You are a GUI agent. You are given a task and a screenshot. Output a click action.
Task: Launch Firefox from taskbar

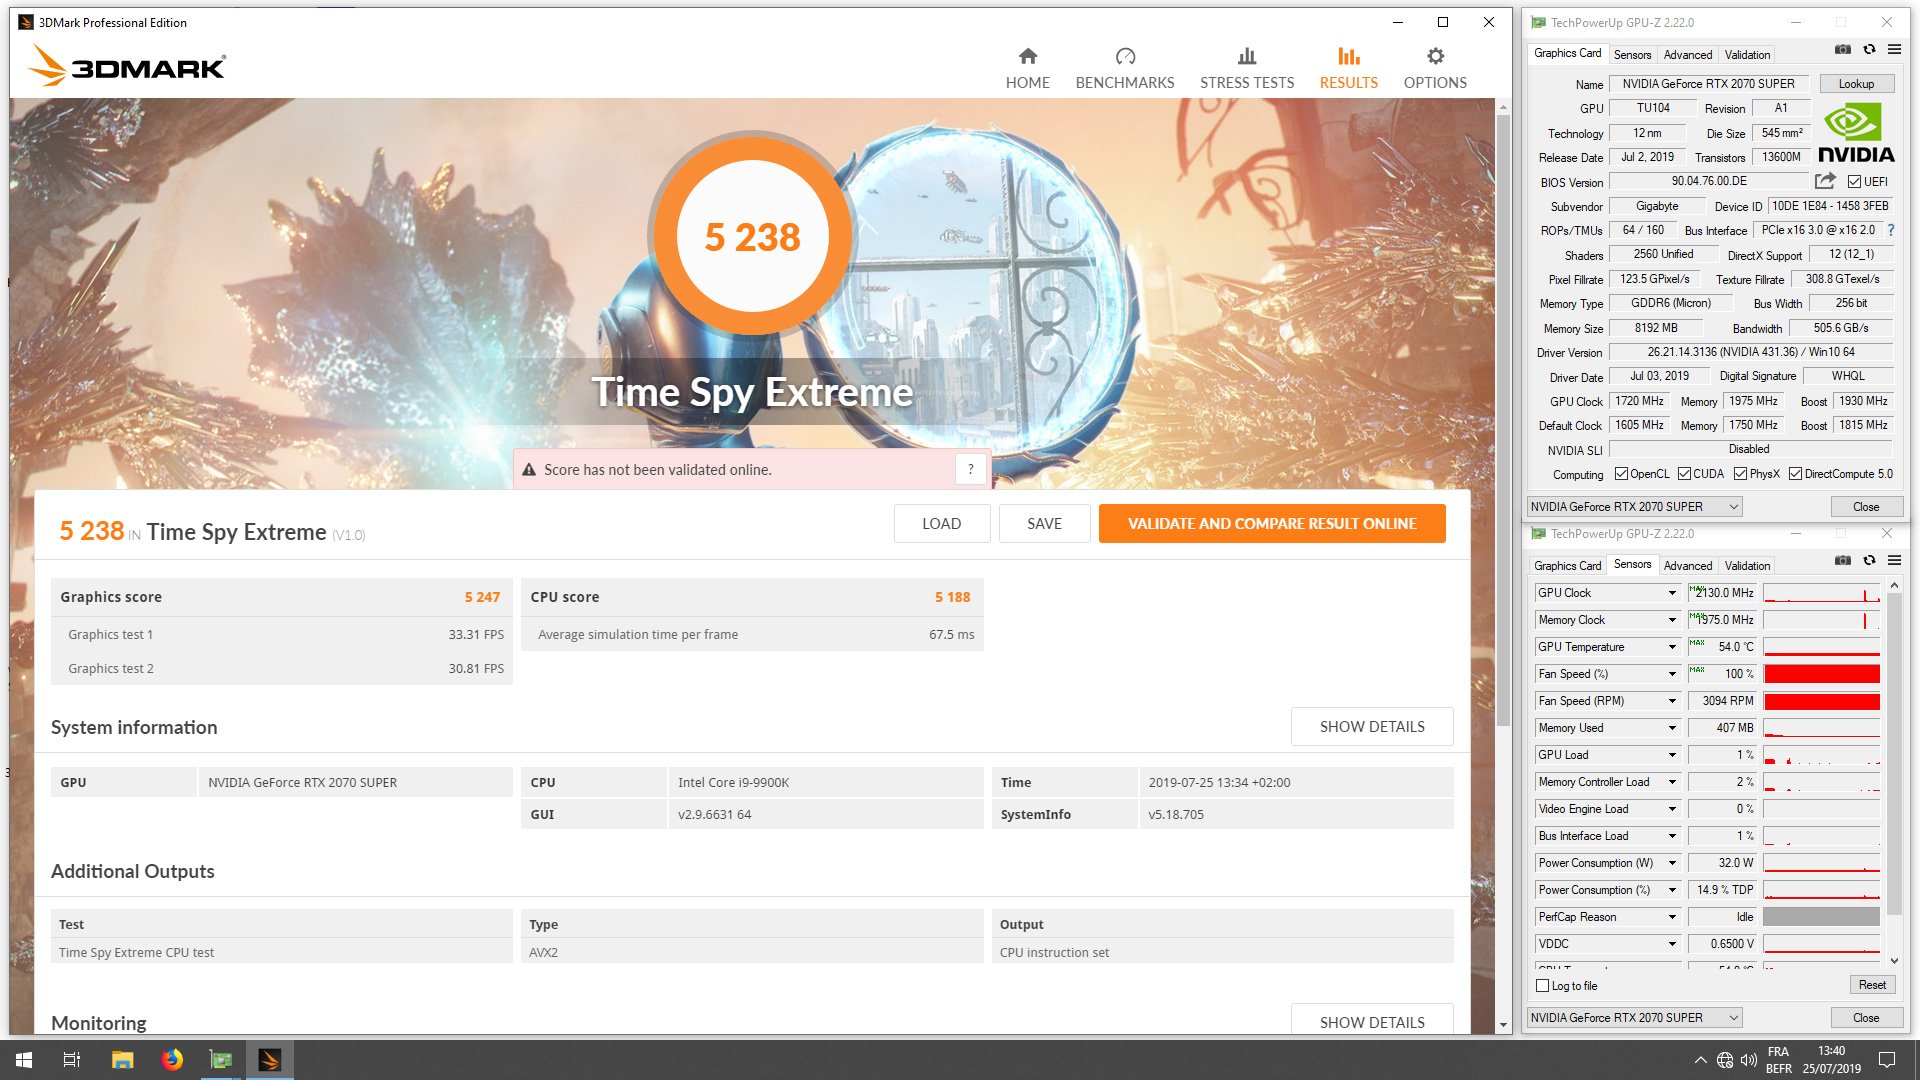click(x=172, y=1060)
